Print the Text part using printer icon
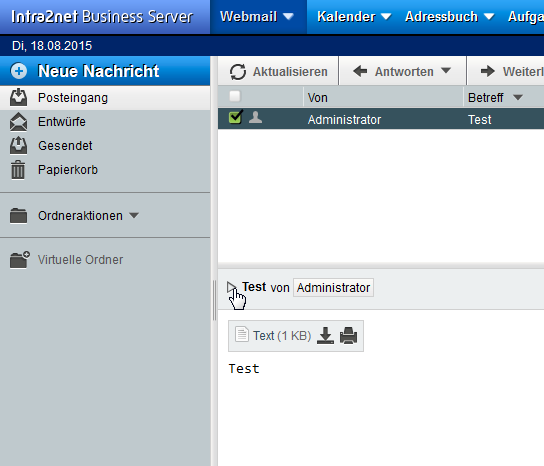Screen dimensions: 544x466 tap(348, 336)
